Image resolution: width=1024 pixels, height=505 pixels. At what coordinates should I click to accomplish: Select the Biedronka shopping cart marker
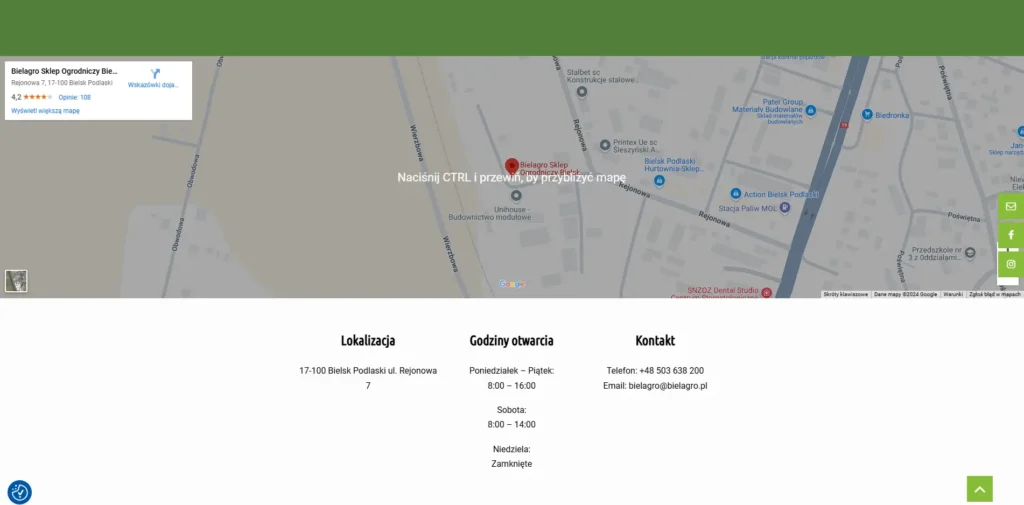[867, 115]
